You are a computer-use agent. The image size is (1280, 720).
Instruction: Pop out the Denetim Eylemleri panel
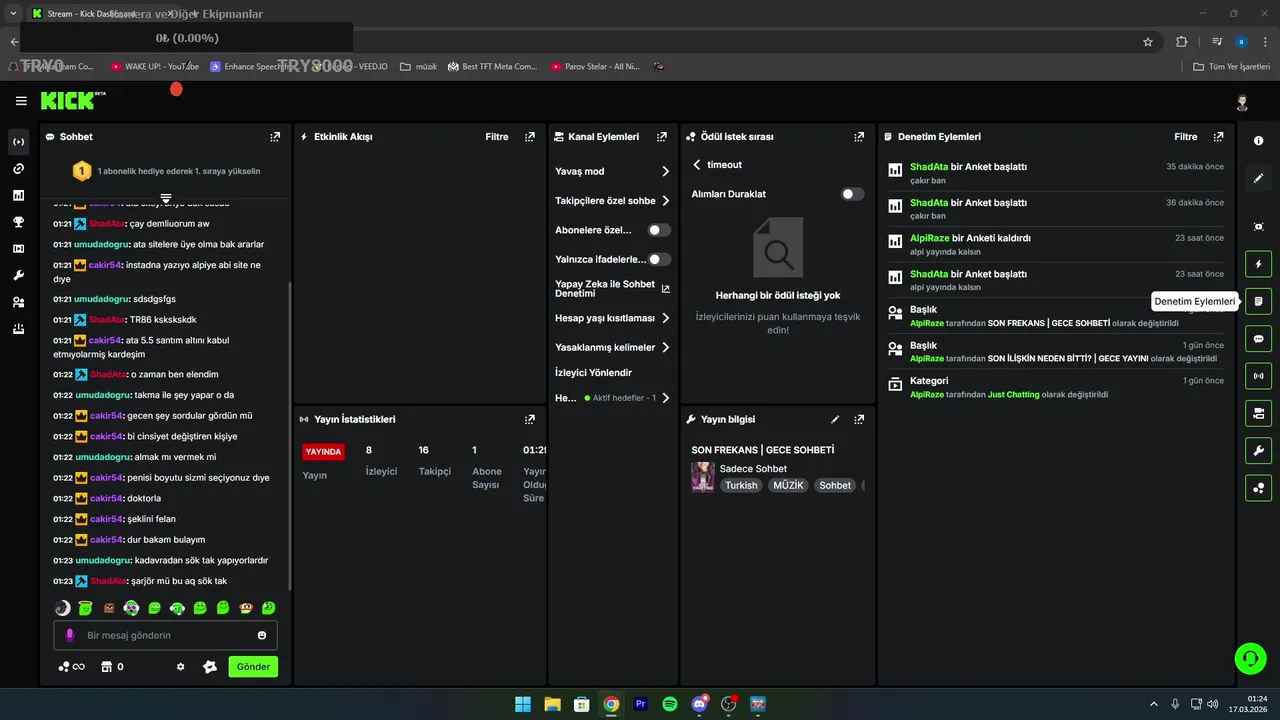point(1218,137)
